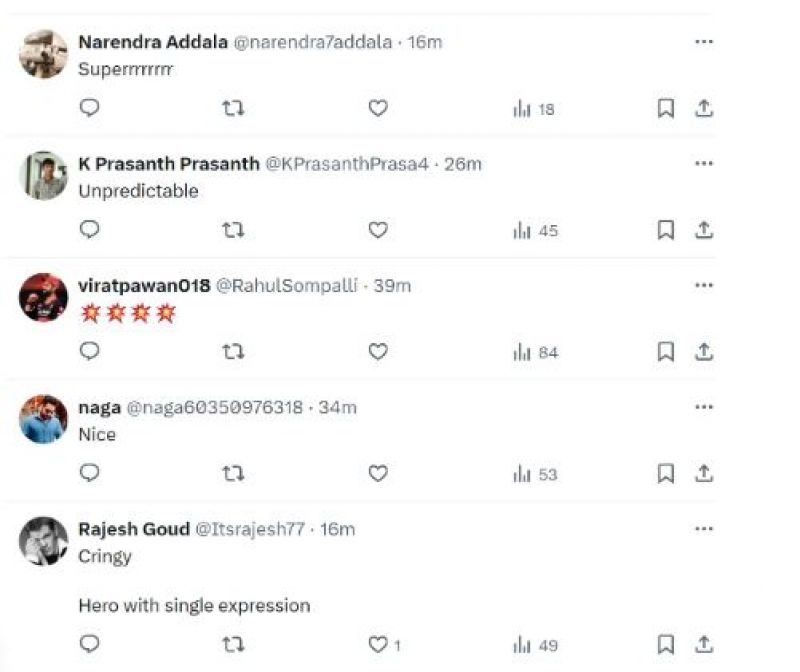Reply to Rajesh Goud's "Cringy" tweet
The width and height of the screenshot is (800, 672).
90,645
